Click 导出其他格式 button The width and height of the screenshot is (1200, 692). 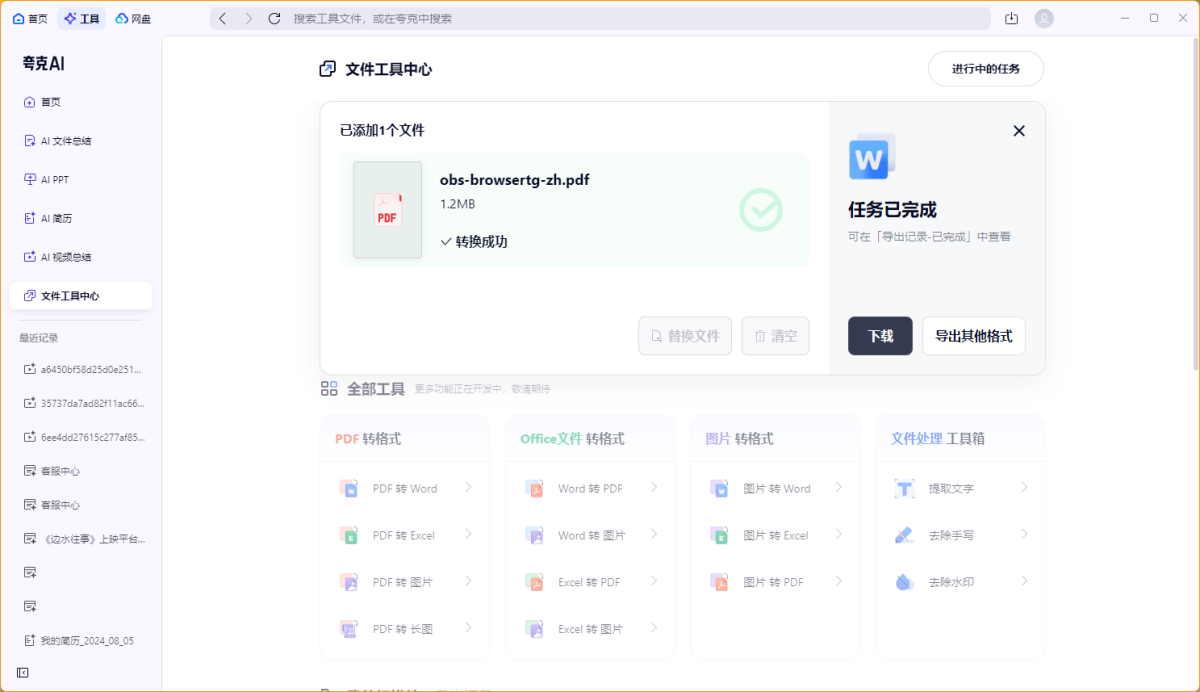click(x=973, y=336)
